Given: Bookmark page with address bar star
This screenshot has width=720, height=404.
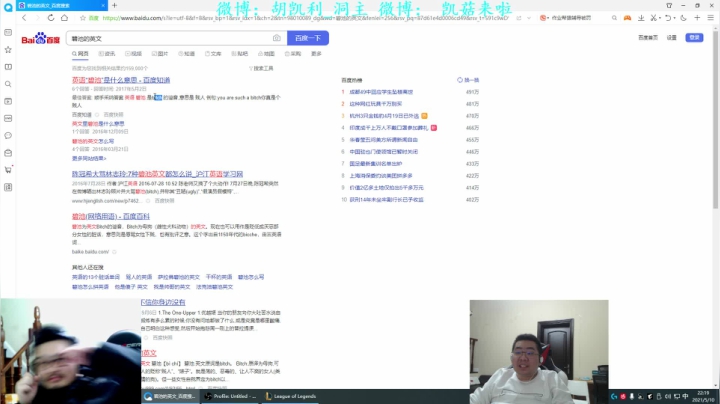Looking at the screenshot, I should 83,18.
